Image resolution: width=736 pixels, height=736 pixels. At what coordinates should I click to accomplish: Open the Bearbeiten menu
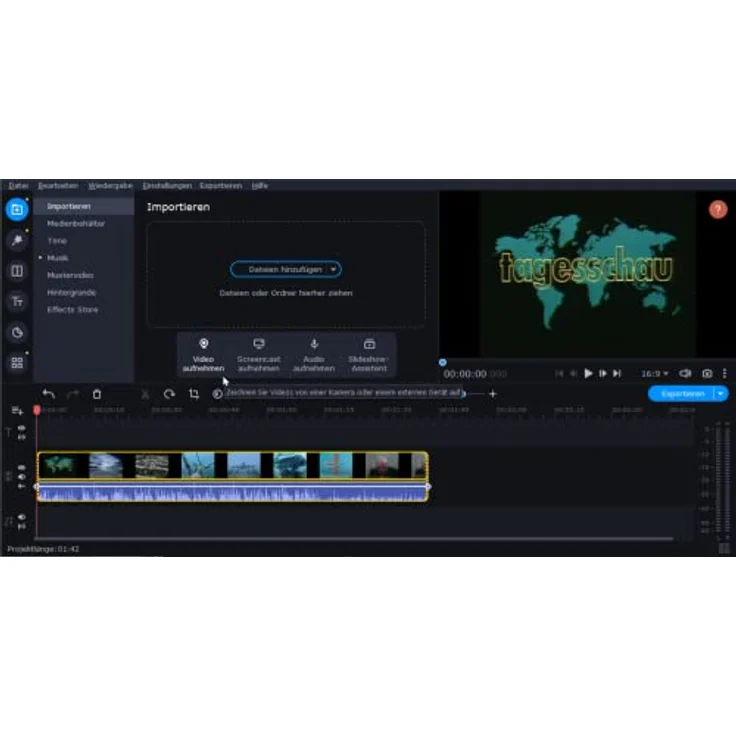tap(58, 186)
